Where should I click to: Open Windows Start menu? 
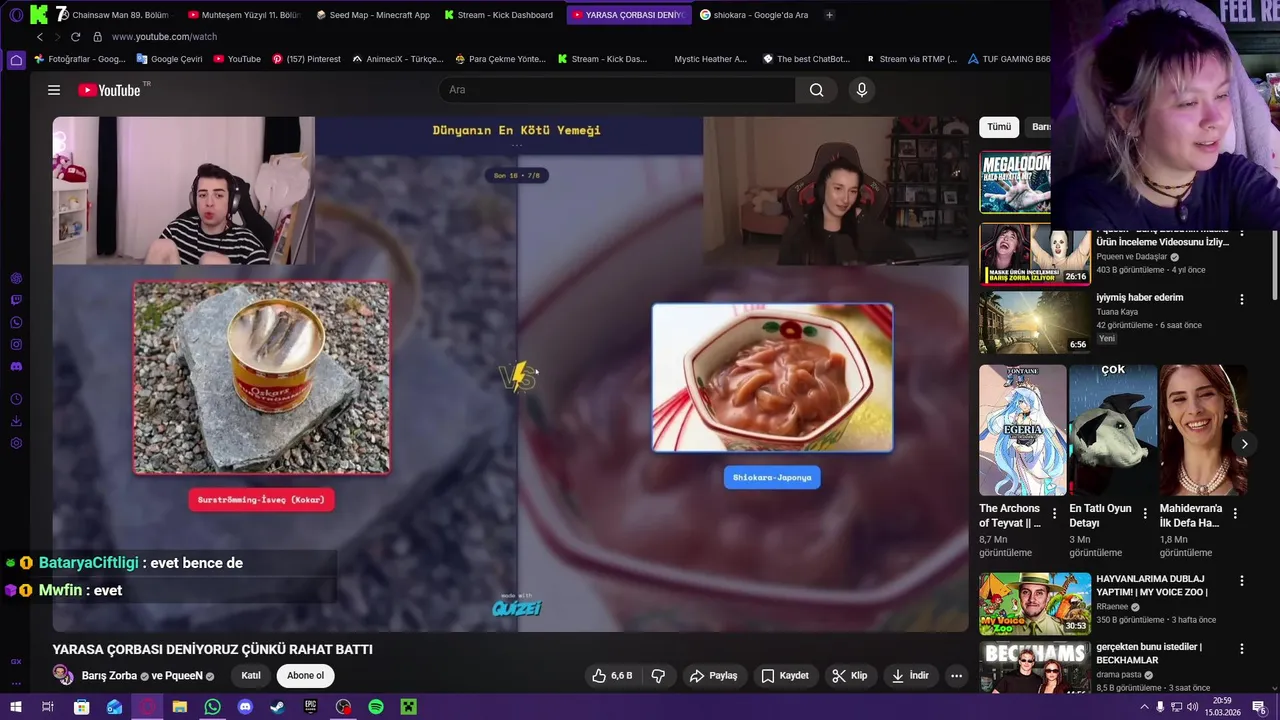pyautogui.click(x=15, y=707)
